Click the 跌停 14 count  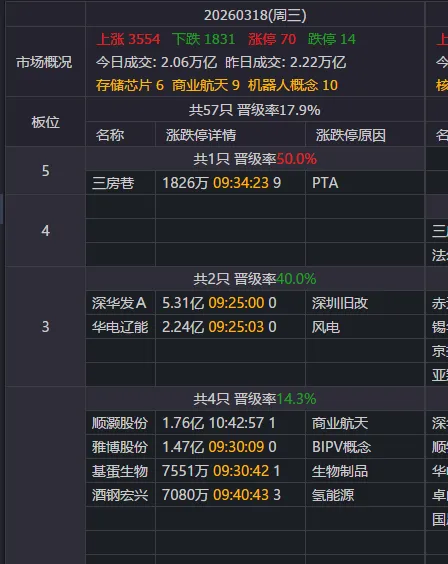332,39
